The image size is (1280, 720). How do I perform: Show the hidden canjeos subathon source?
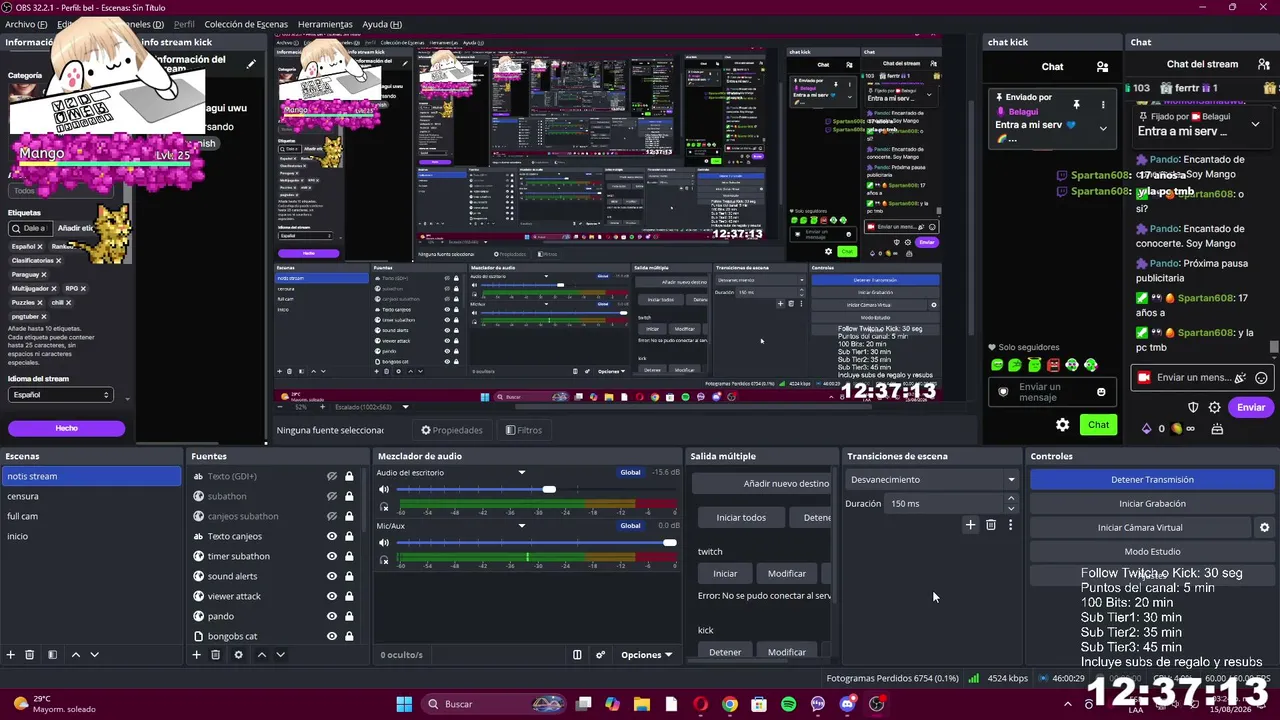point(332,516)
